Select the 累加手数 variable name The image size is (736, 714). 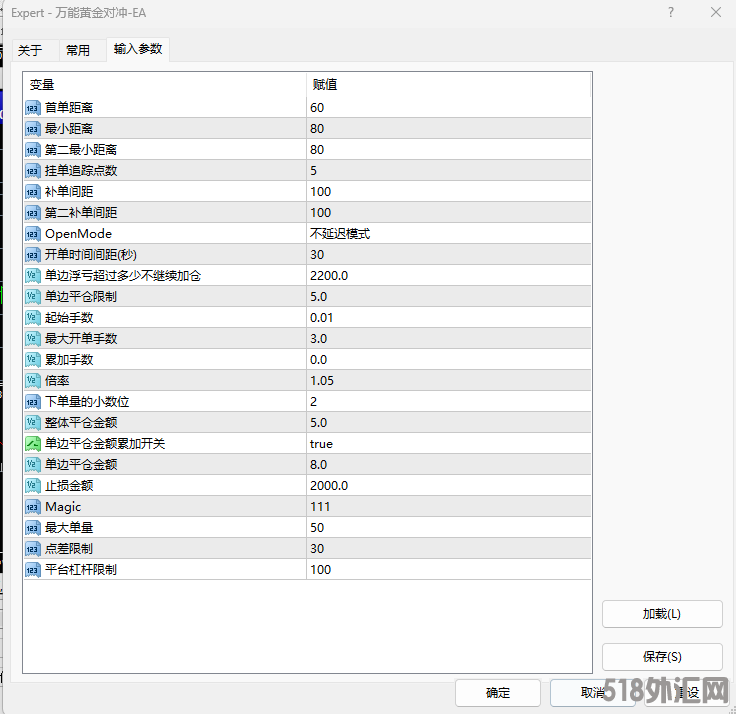click(69, 360)
